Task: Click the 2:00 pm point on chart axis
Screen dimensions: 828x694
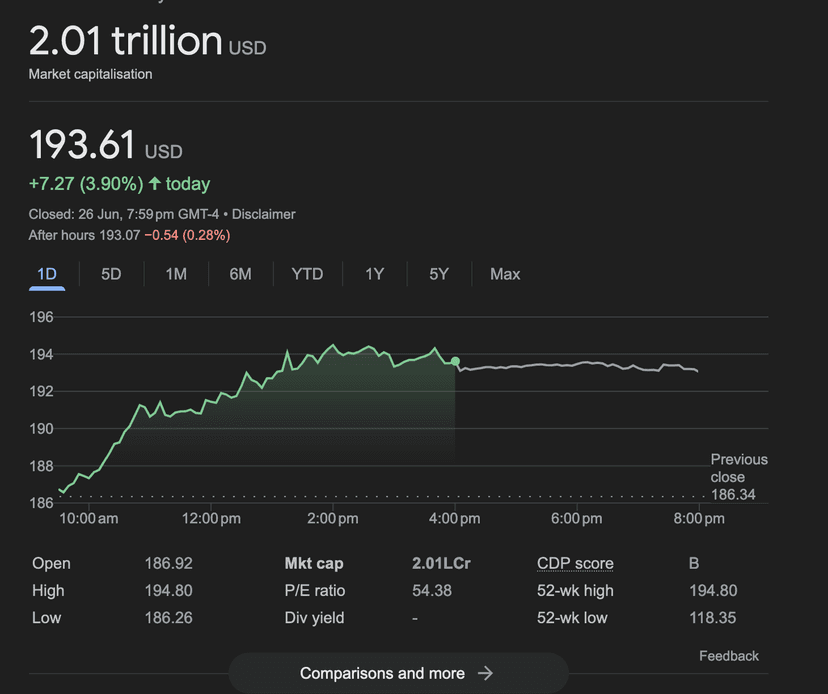Action: pyautogui.click(x=333, y=518)
